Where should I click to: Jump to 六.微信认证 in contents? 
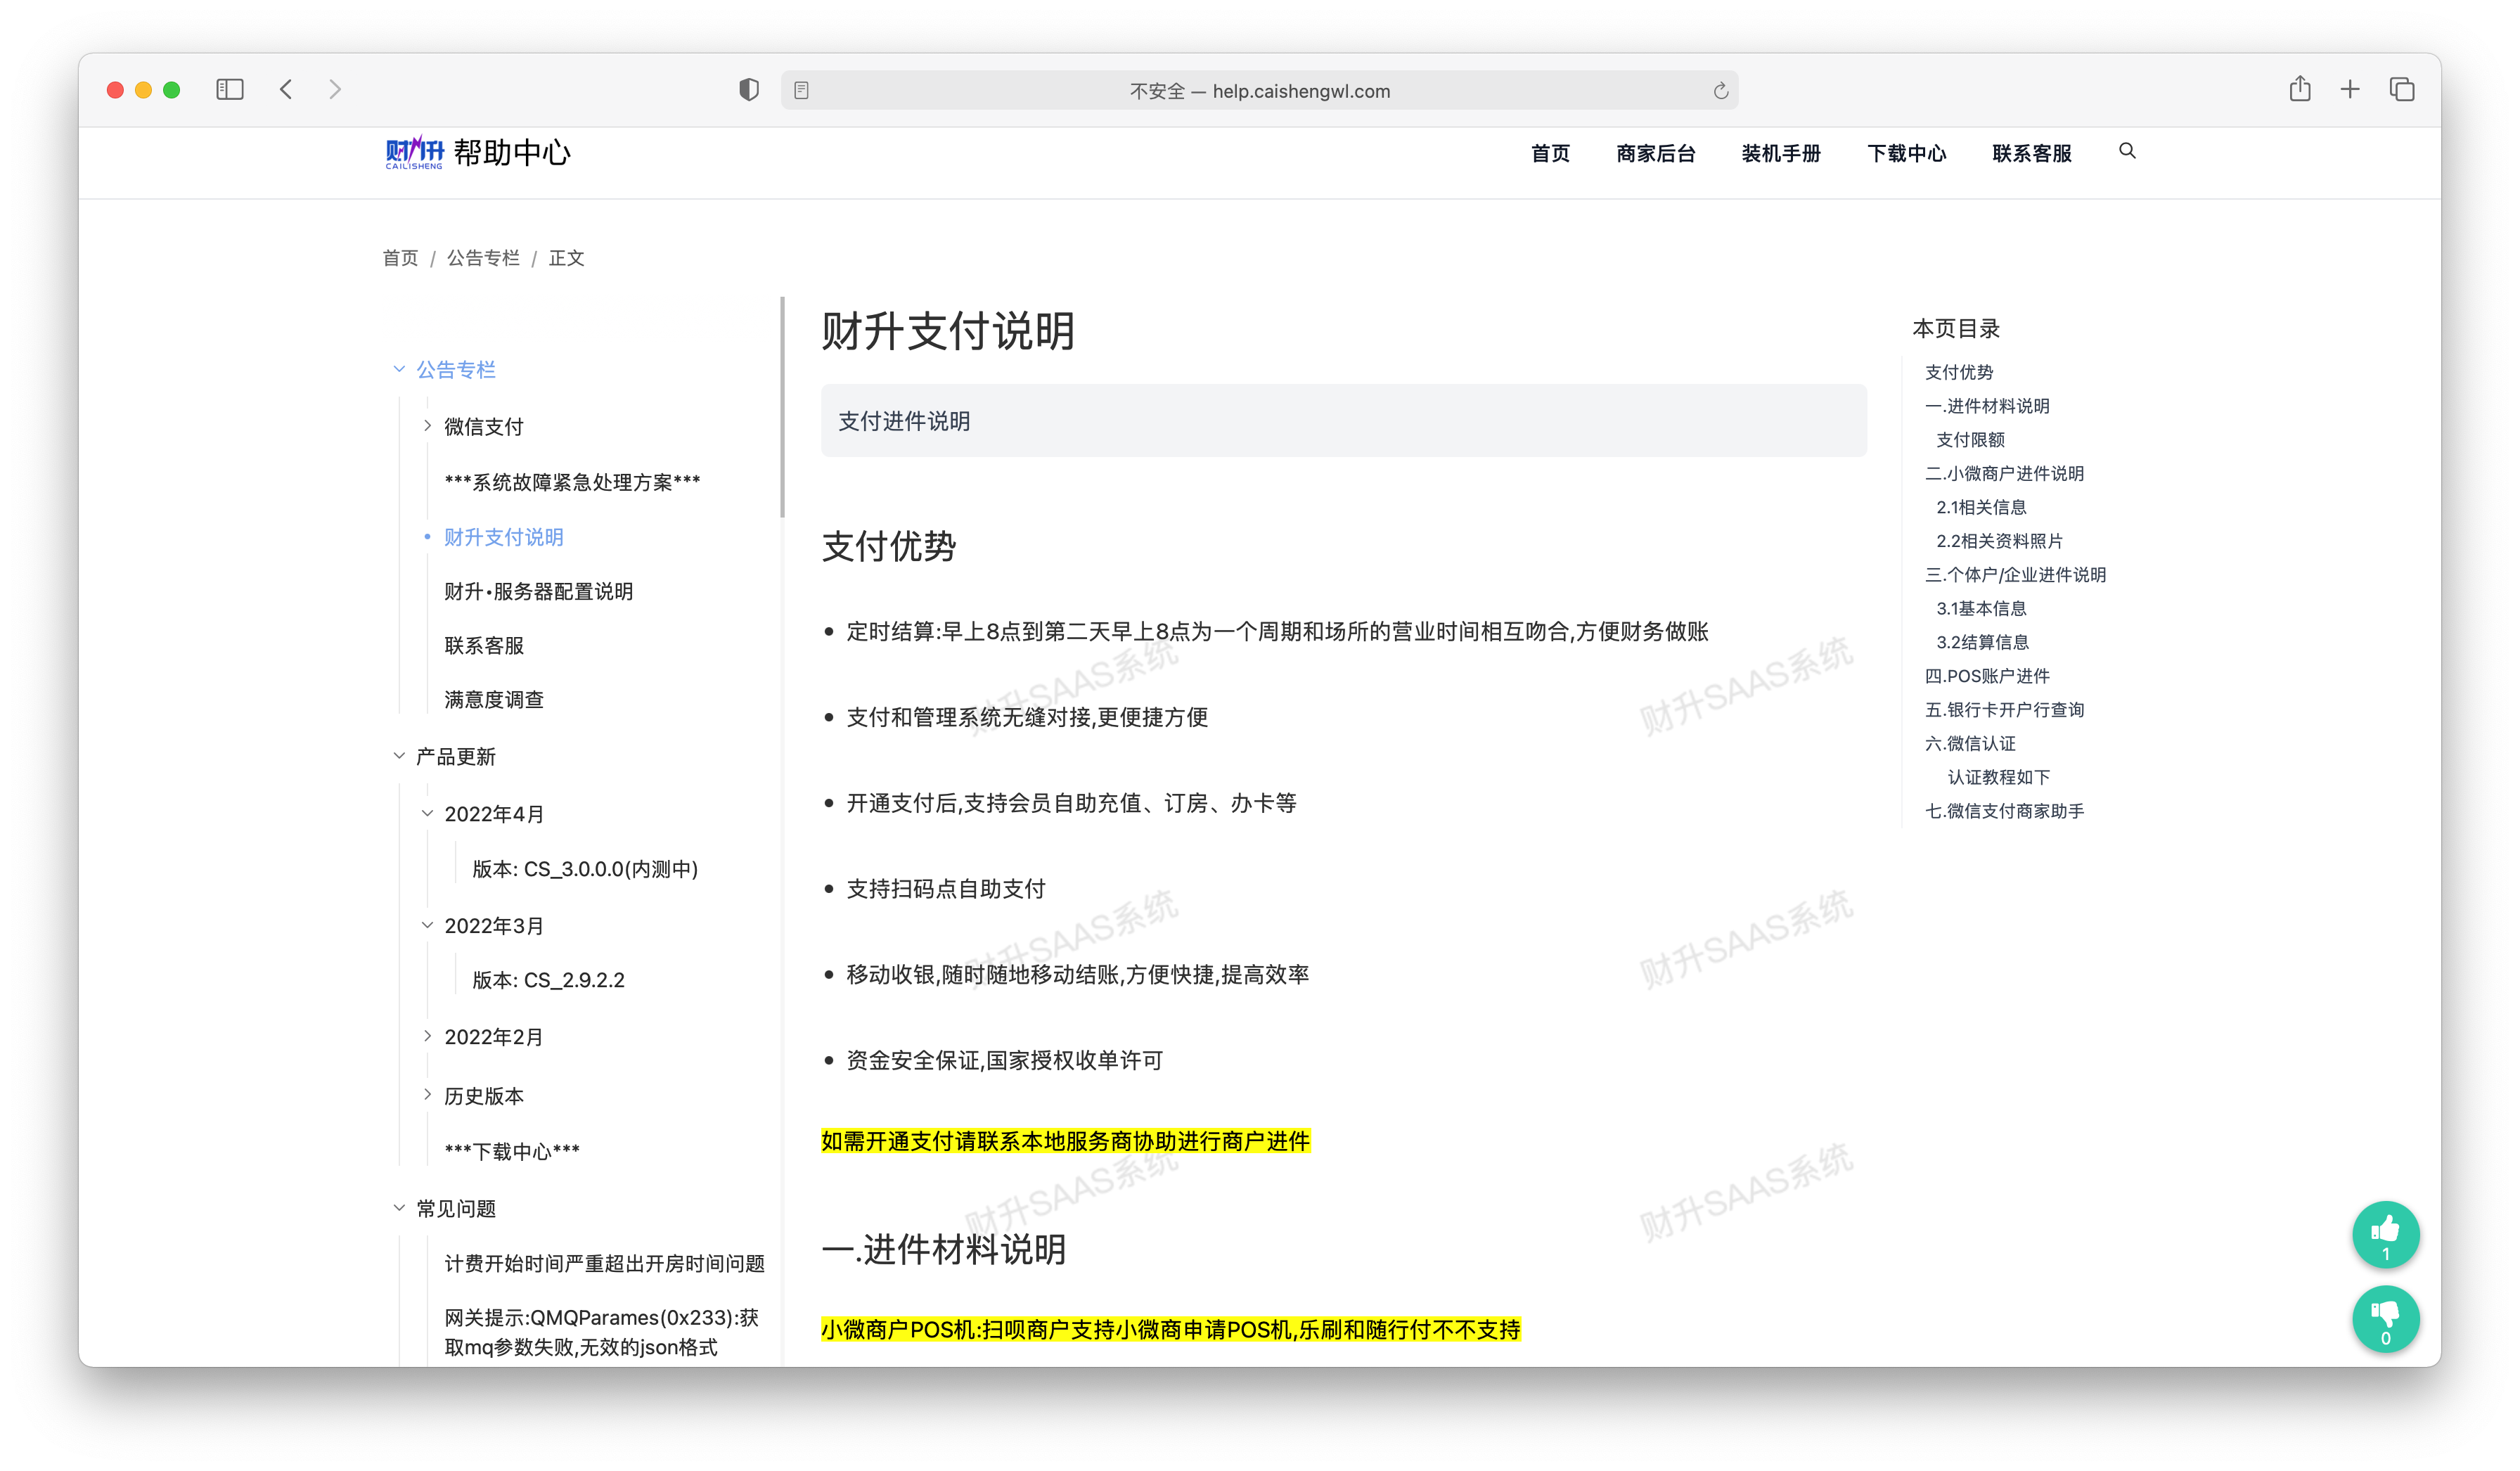[1970, 743]
